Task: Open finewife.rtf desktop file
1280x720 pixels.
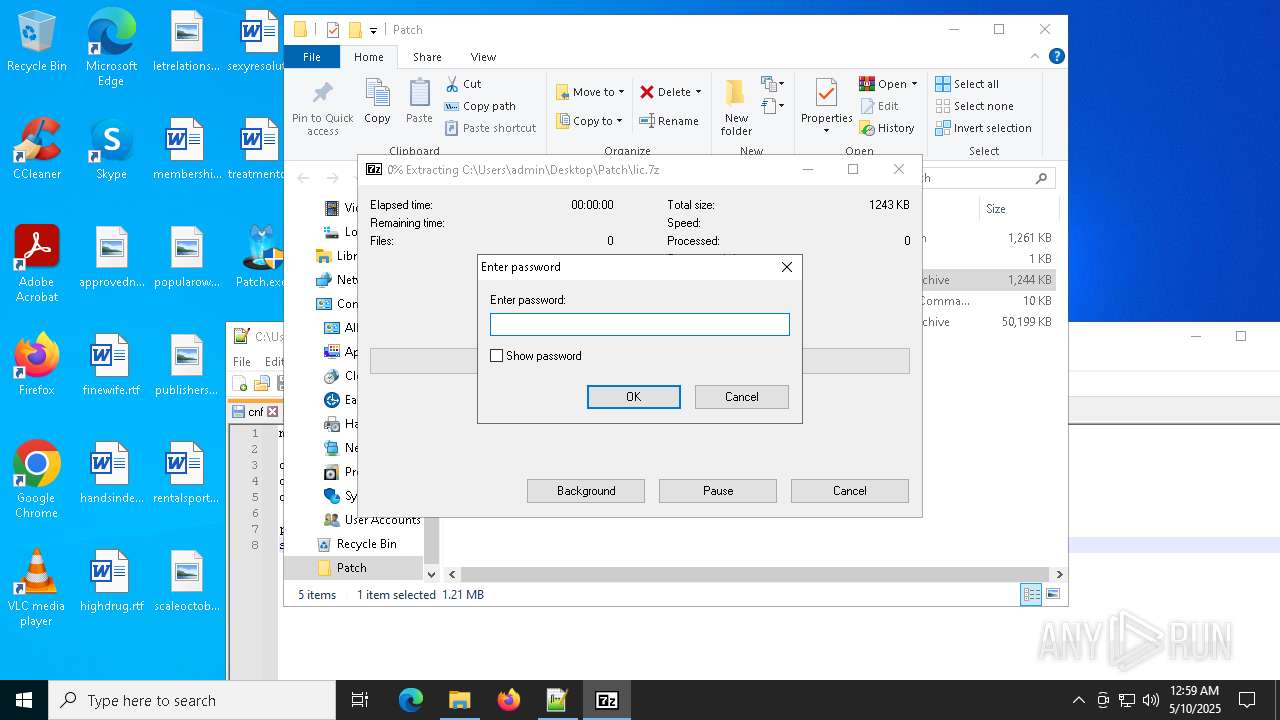Action: 111,365
